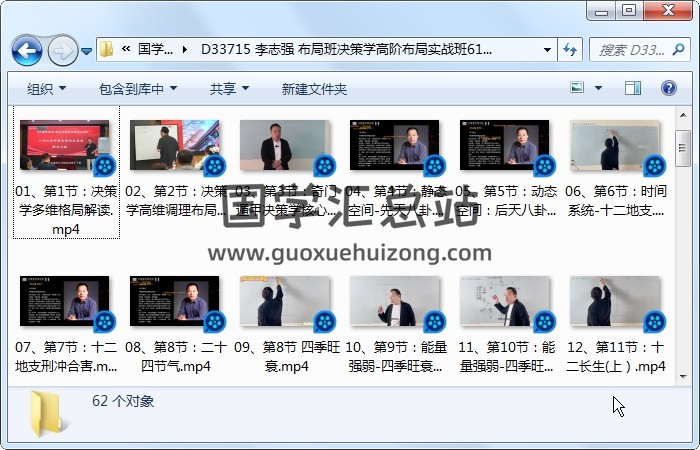Select video 01、第1节：决策学多维格局解读 thumbnail
700x450 pixels.
tap(64, 145)
